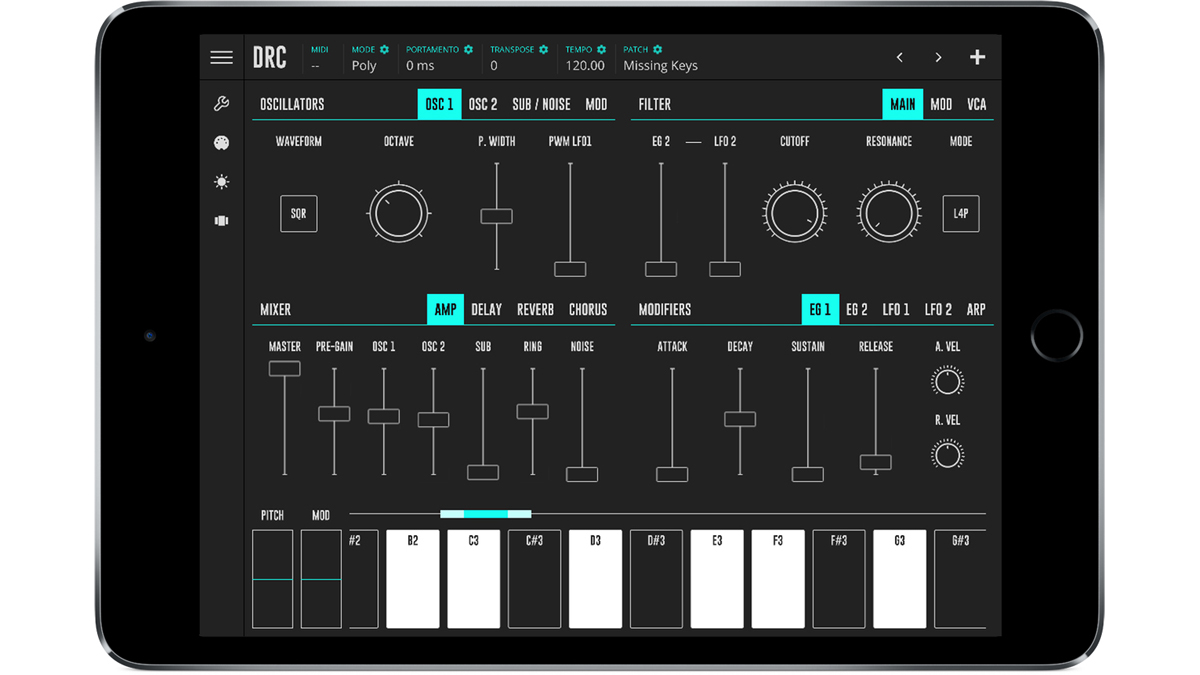
Task: Click mixer OSC 2 slider handle
Action: coord(433,420)
